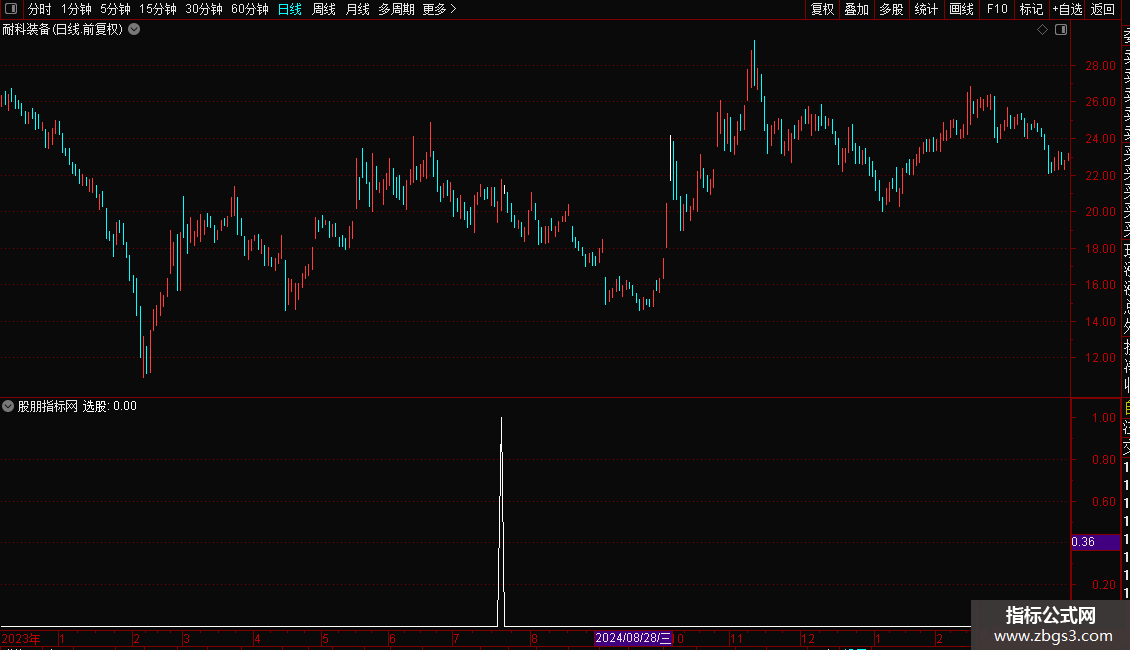This screenshot has height=650, width=1130.
Task: Open the 复权 adjustment option
Action: tap(822, 9)
